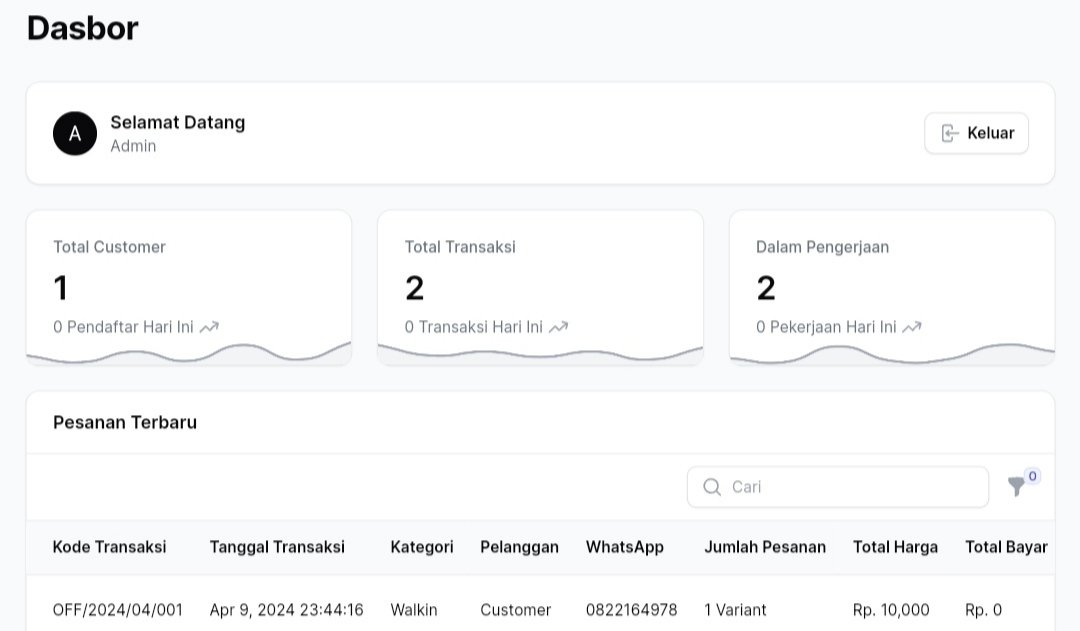1080x631 pixels.
Task: Click the Pelanggan column header
Action: 519,547
